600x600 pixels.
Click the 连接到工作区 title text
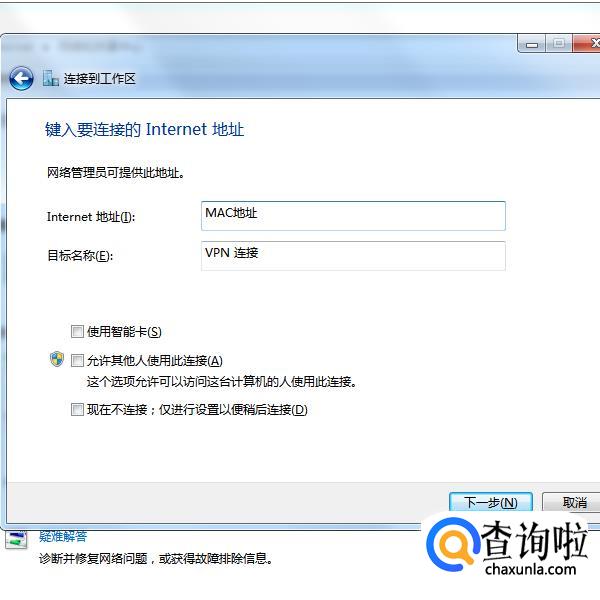pyautogui.click(x=99, y=79)
